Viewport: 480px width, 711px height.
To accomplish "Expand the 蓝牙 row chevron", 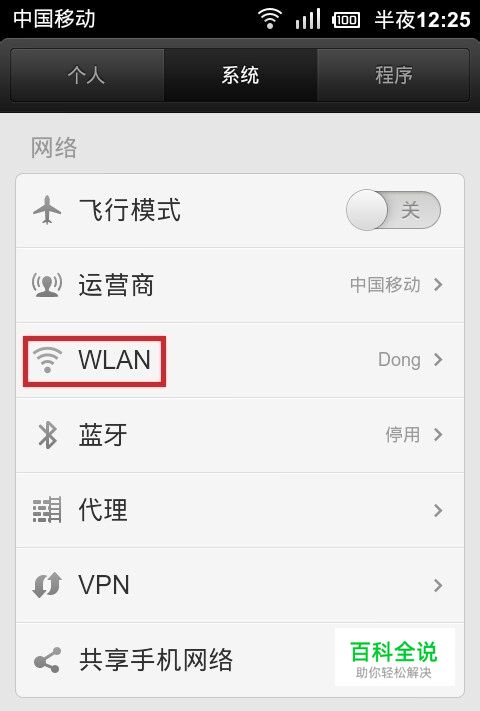I will point(438,434).
